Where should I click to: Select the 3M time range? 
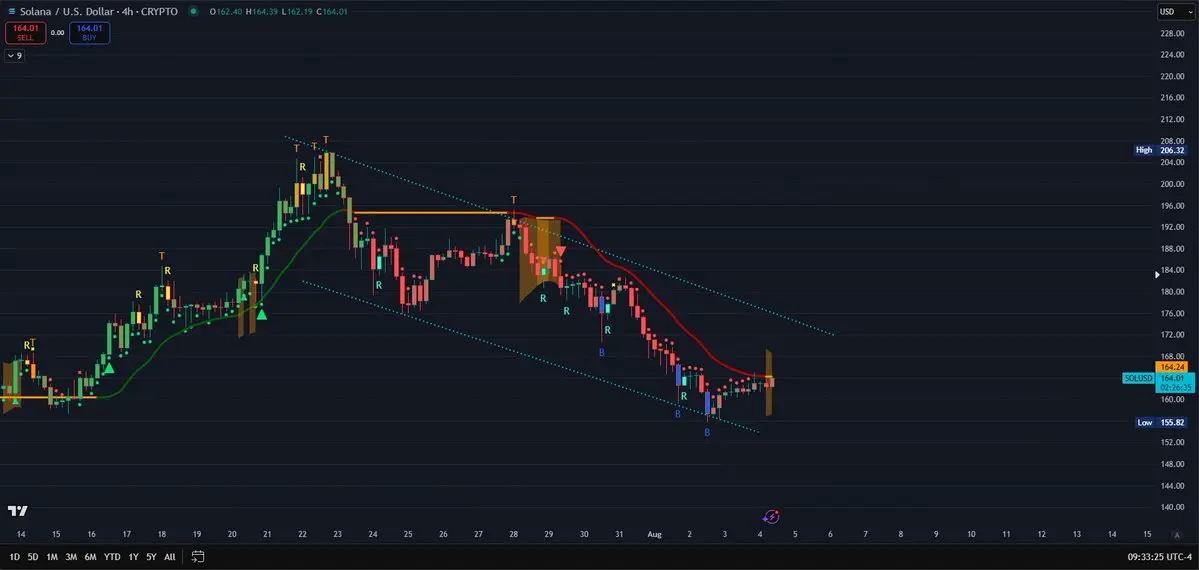tap(71, 557)
